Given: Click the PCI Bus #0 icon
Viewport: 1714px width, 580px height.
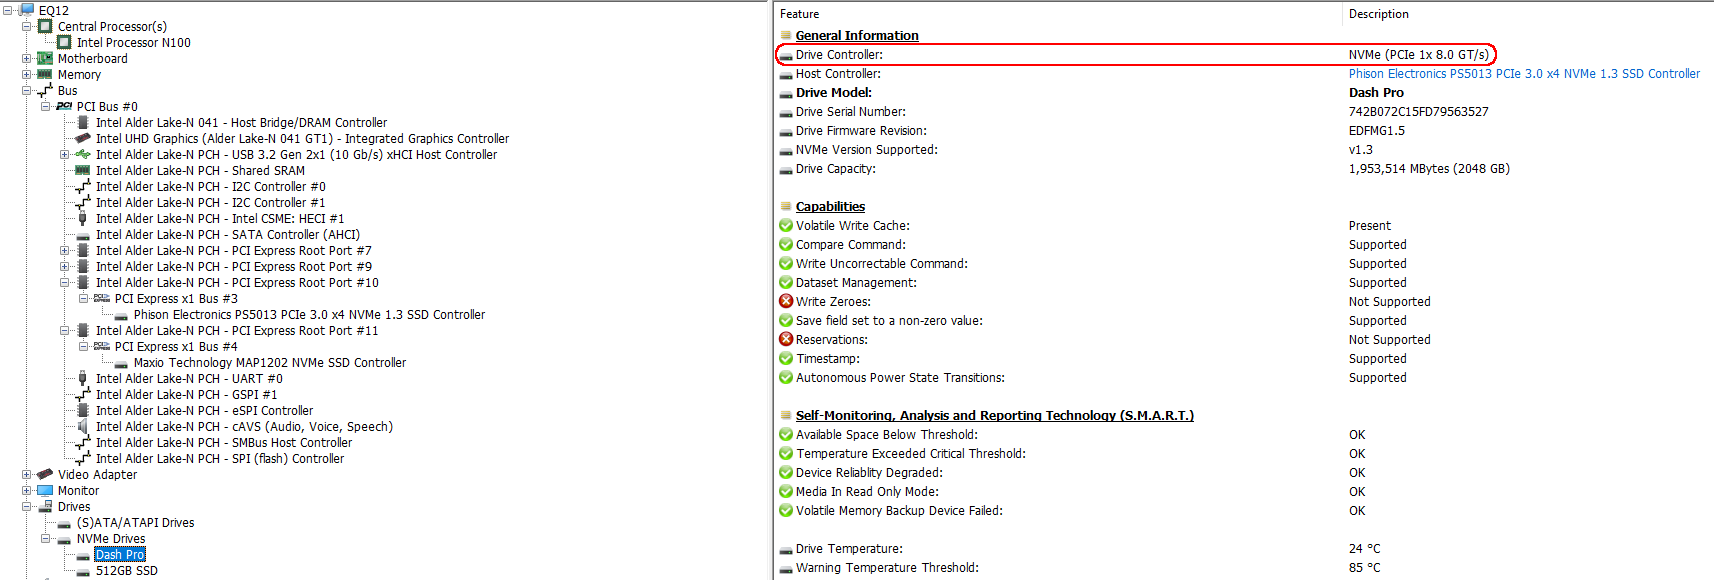Looking at the screenshot, I should tap(64, 106).
